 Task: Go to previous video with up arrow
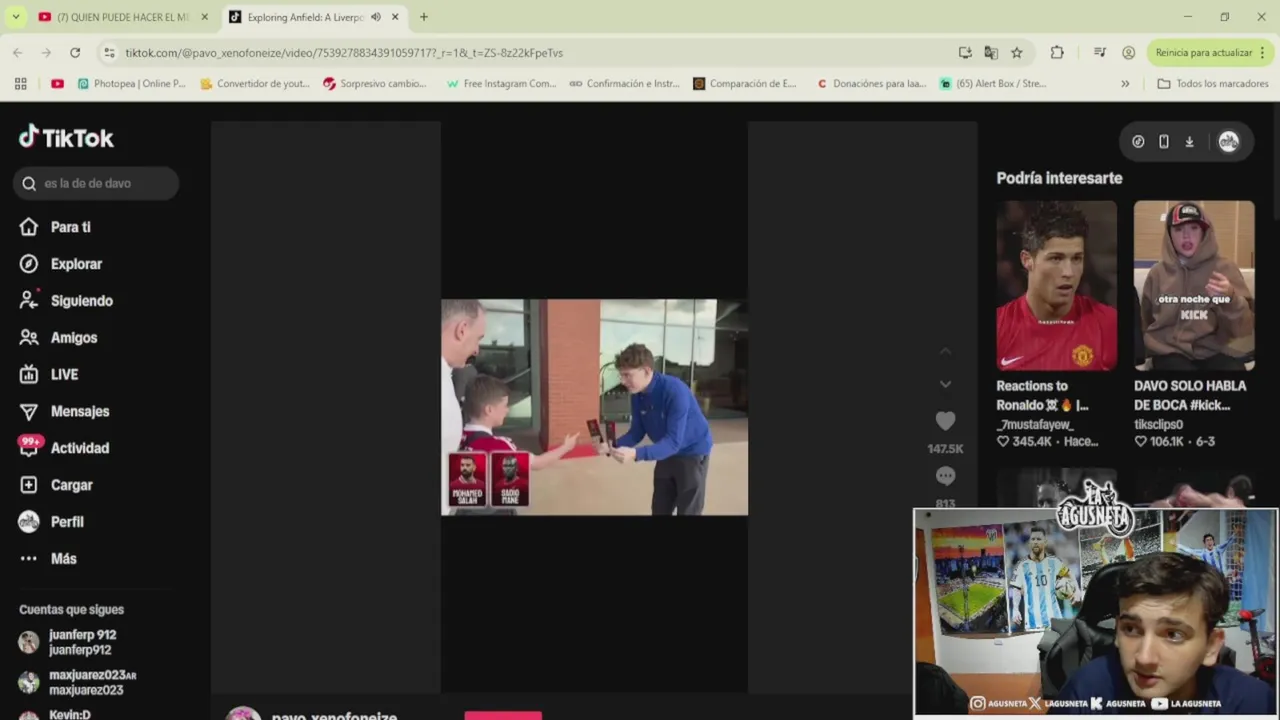point(945,351)
